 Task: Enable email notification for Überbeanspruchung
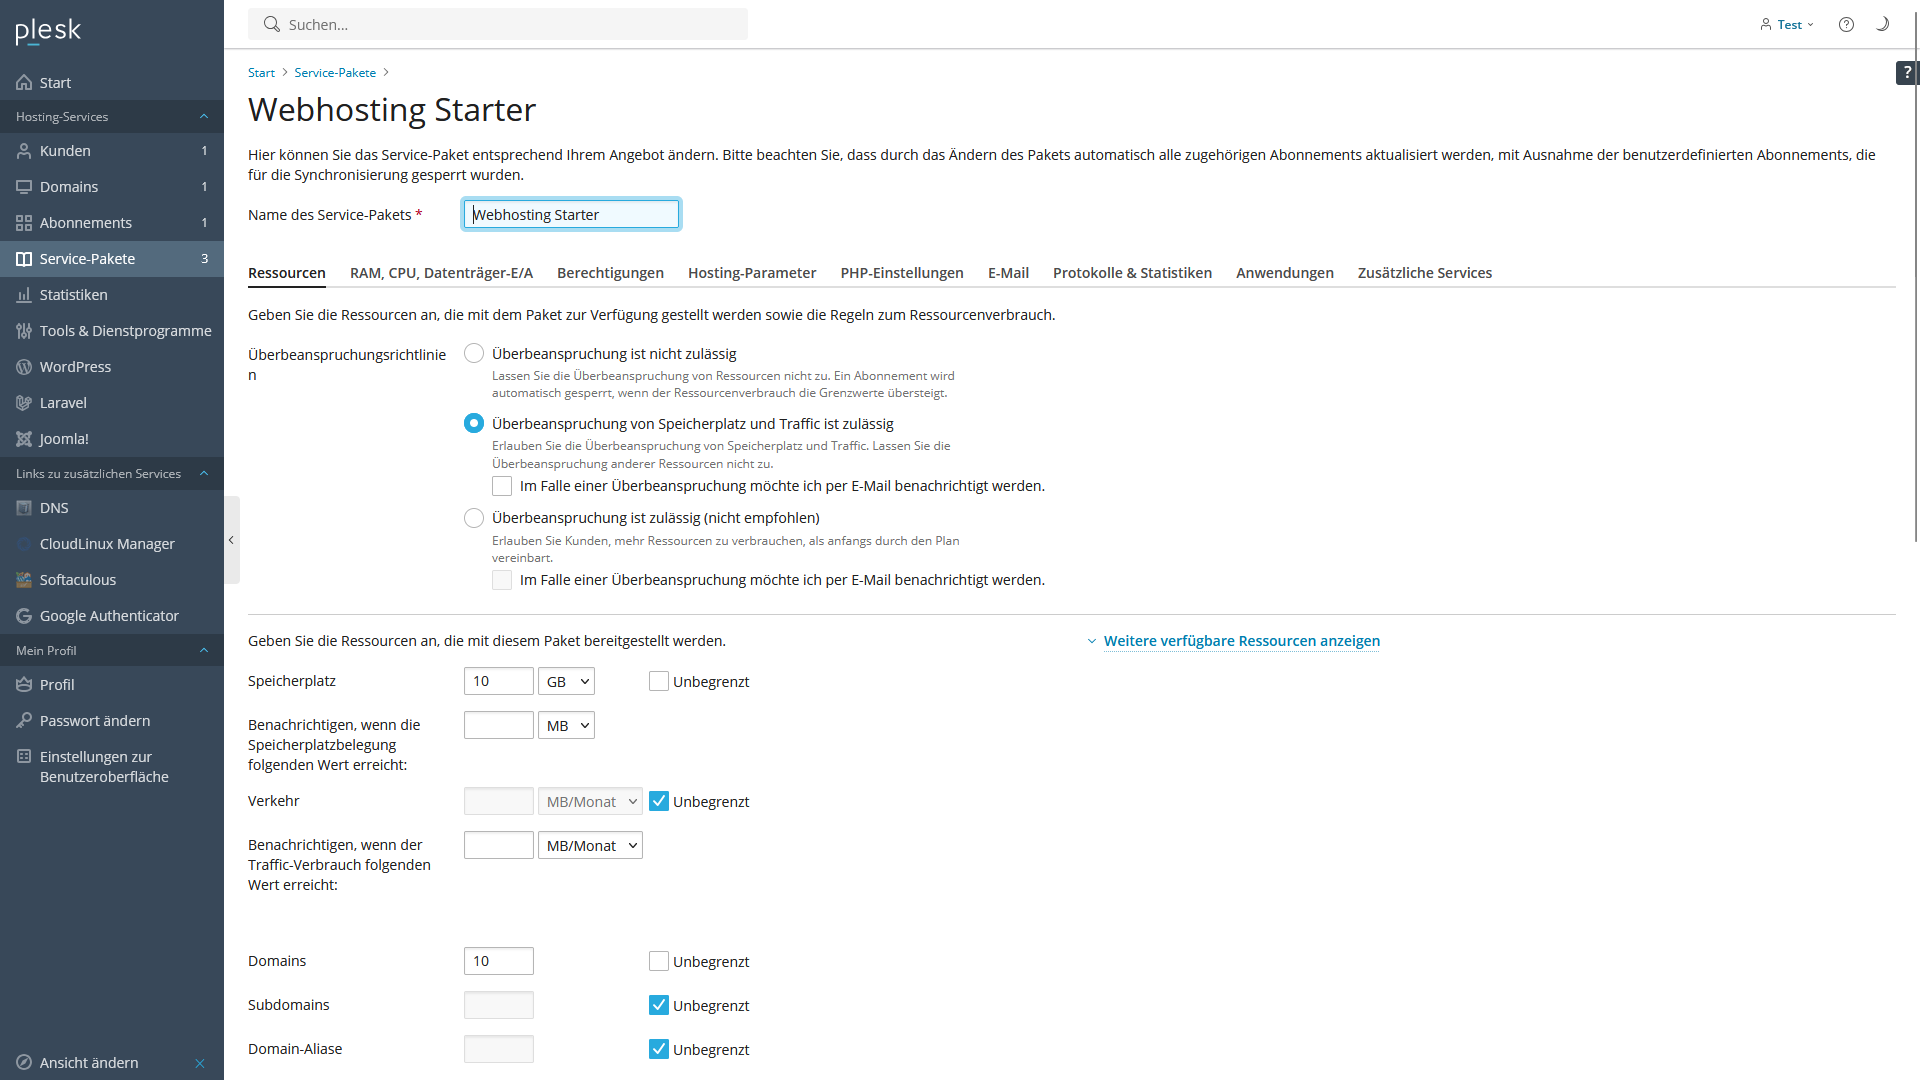point(502,485)
